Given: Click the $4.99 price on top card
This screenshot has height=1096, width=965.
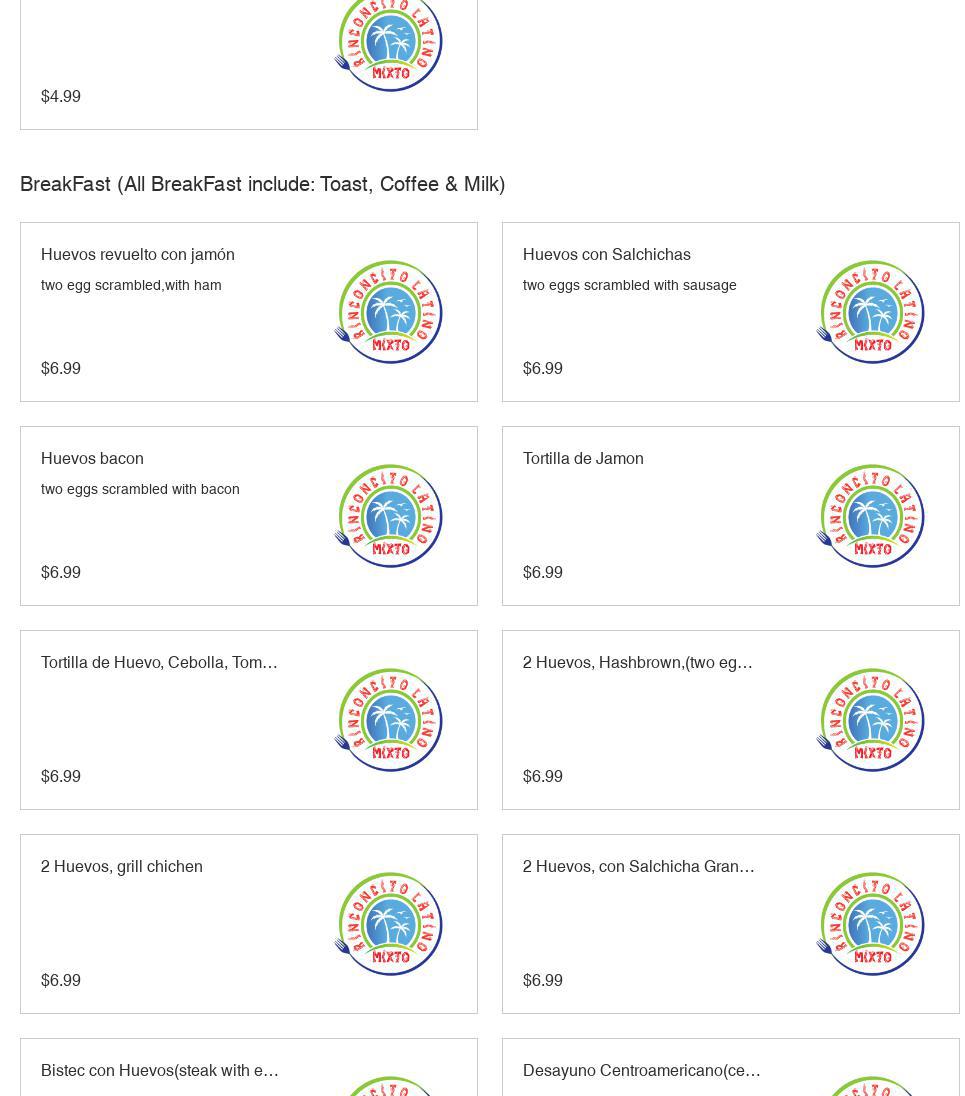Looking at the screenshot, I should [61, 96].
